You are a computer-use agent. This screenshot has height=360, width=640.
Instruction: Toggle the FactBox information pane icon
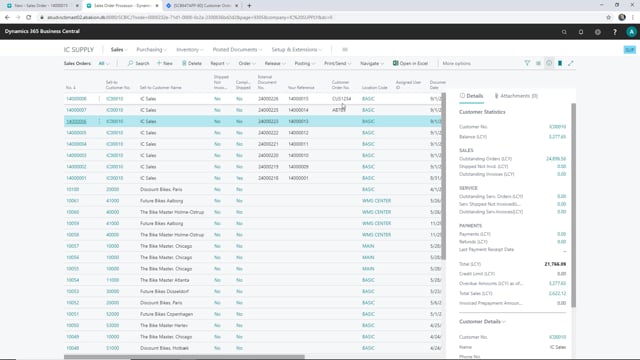click(x=549, y=63)
